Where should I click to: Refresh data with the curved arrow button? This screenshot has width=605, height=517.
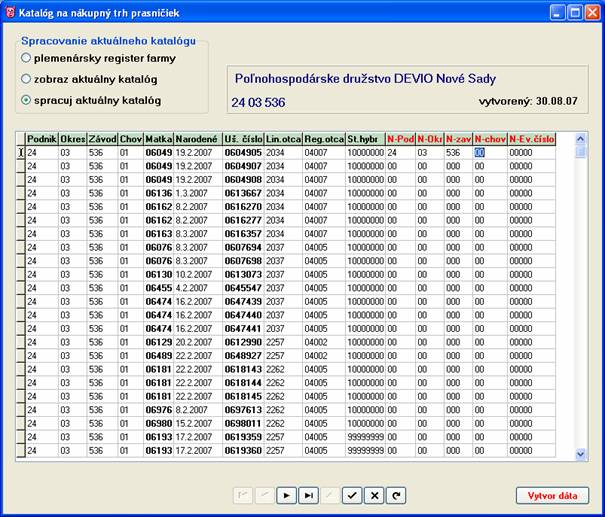tap(396, 496)
